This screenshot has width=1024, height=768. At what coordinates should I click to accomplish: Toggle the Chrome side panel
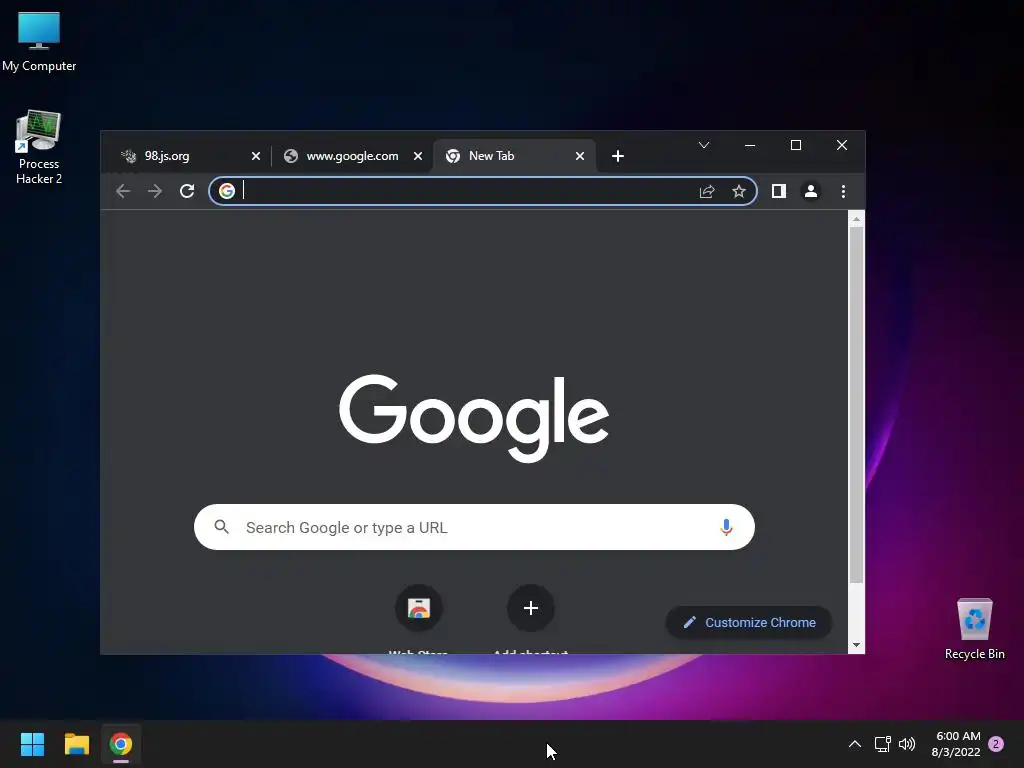tap(778, 191)
